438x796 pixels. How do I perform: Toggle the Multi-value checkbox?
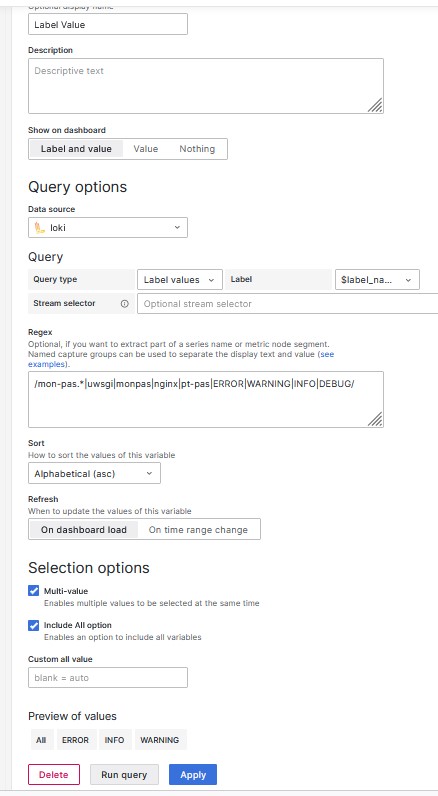(x=33, y=591)
